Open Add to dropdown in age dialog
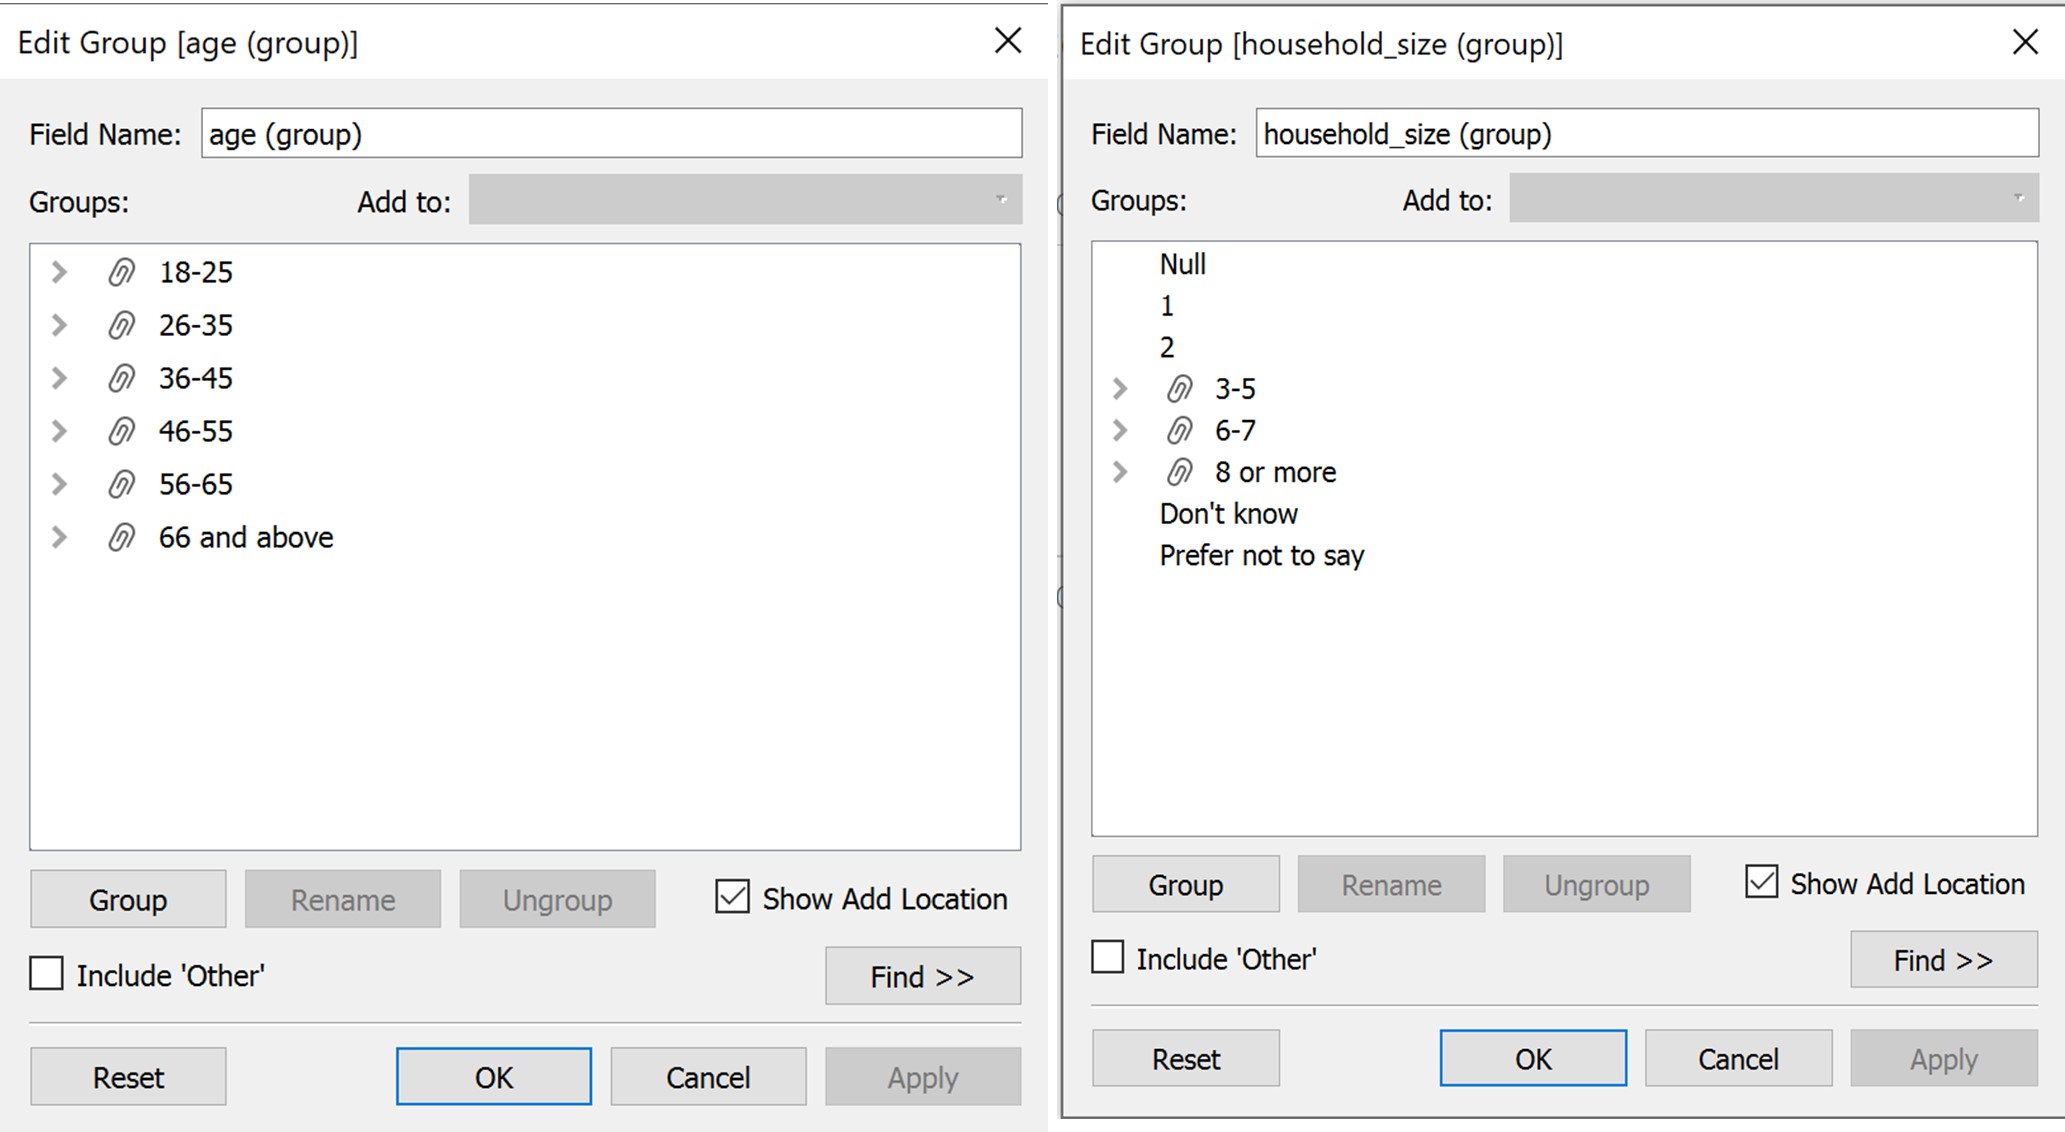 pyautogui.click(x=745, y=201)
